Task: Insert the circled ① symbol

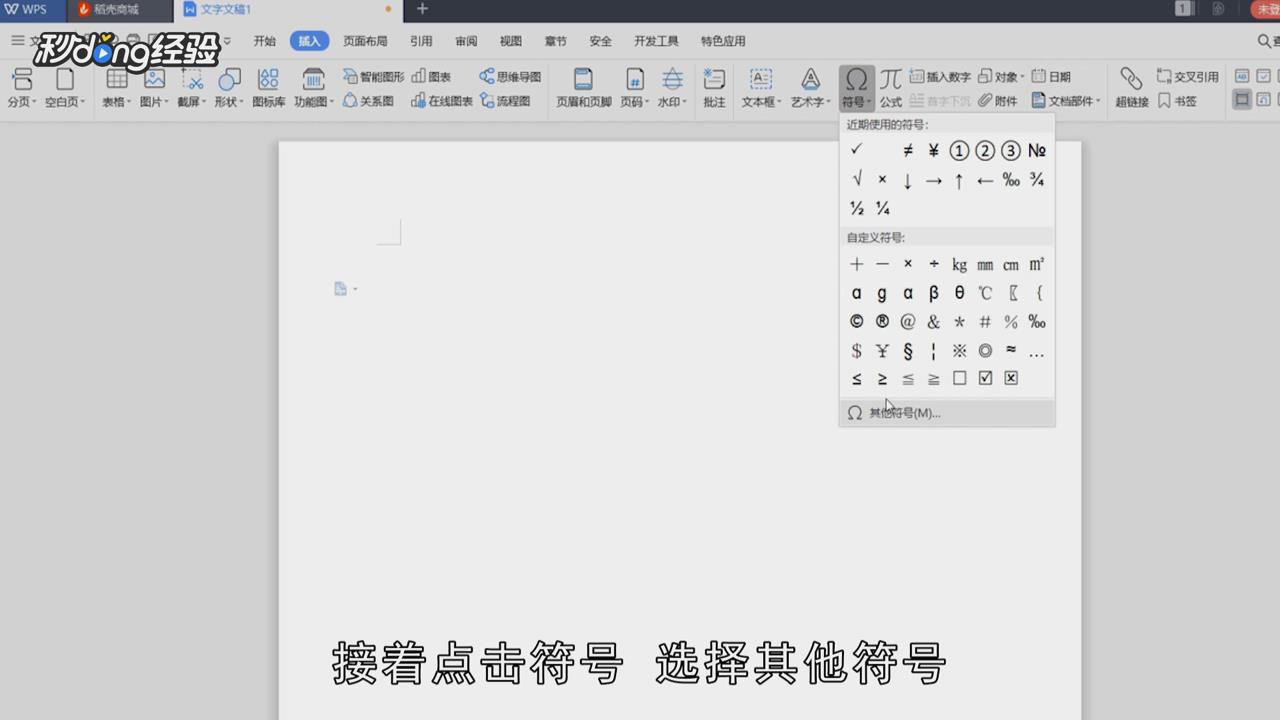Action: pos(959,150)
